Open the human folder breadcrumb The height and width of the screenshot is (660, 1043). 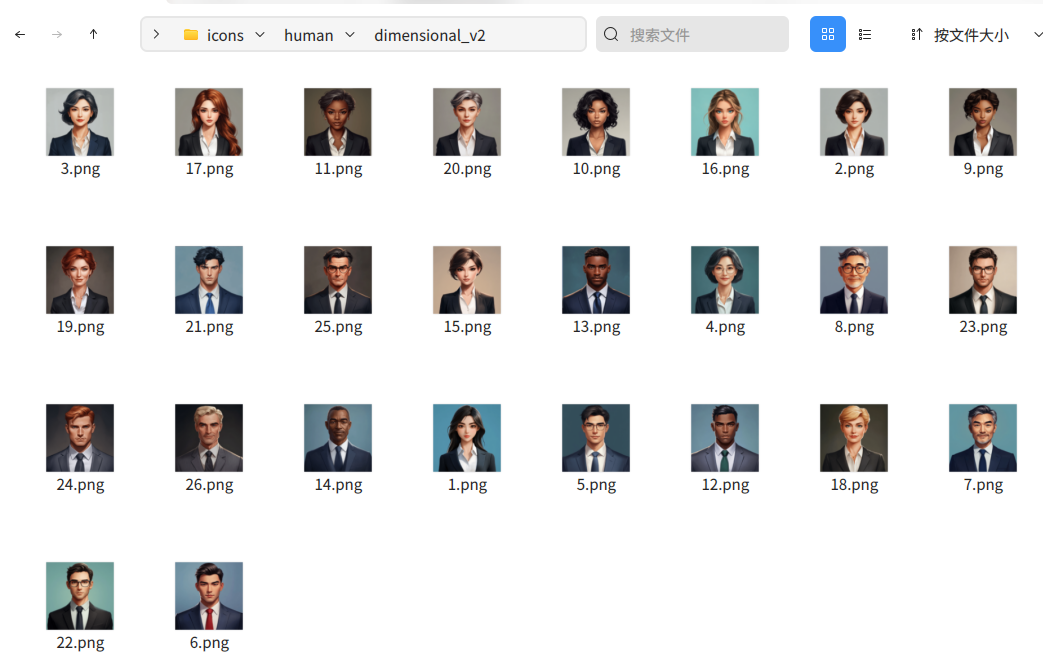click(309, 35)
